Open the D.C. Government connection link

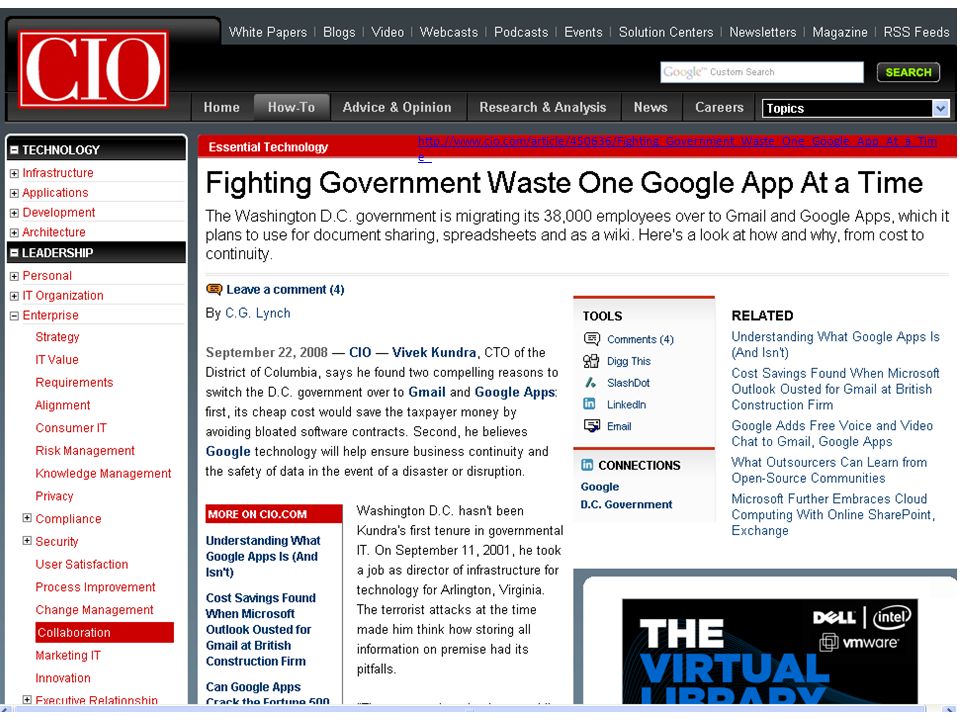(x=626, y=504)
